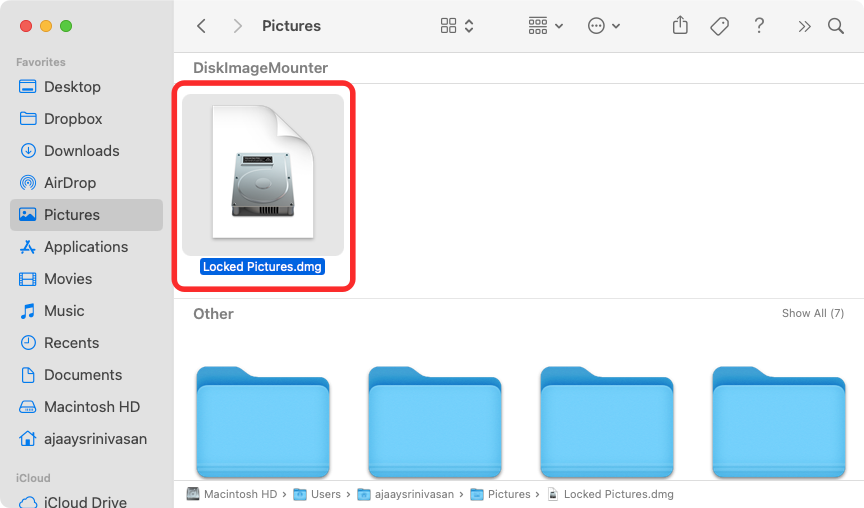
Task: Click the Applications A icon
Action: [28, 247]
